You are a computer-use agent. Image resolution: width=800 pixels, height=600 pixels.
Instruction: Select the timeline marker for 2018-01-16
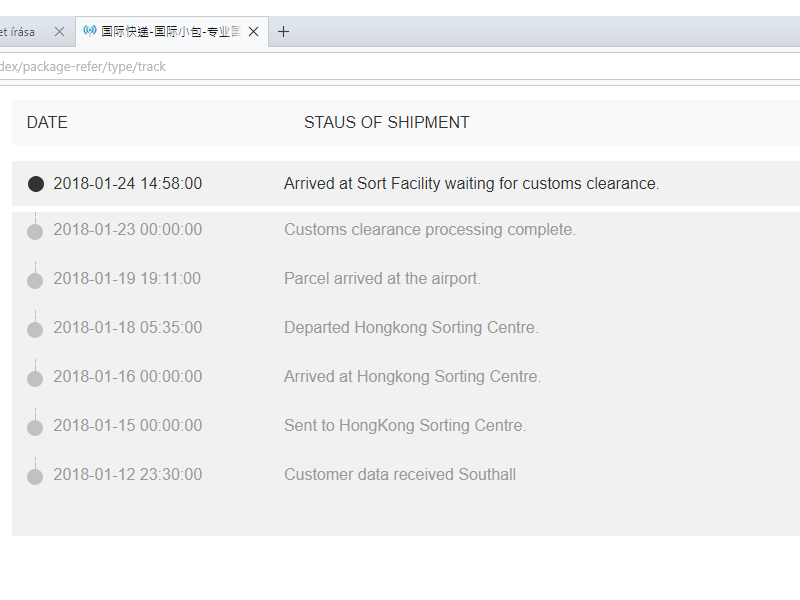tap(35, 379)
